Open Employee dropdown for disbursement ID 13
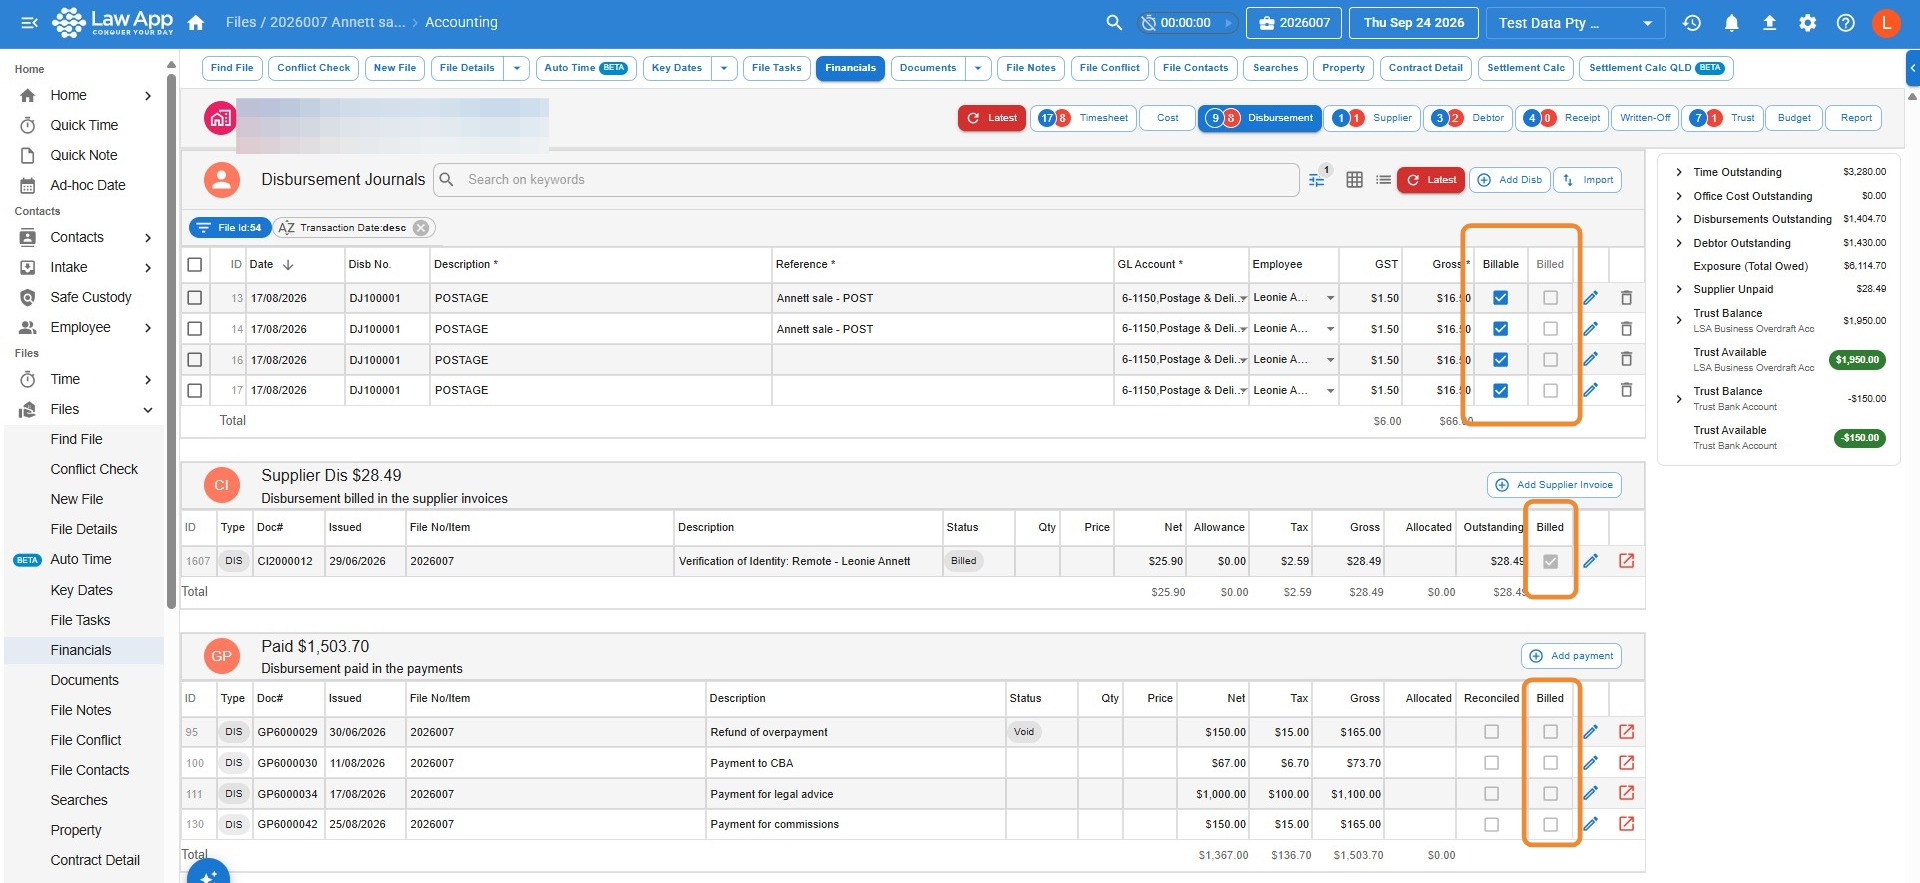 tap(1330, 298)
